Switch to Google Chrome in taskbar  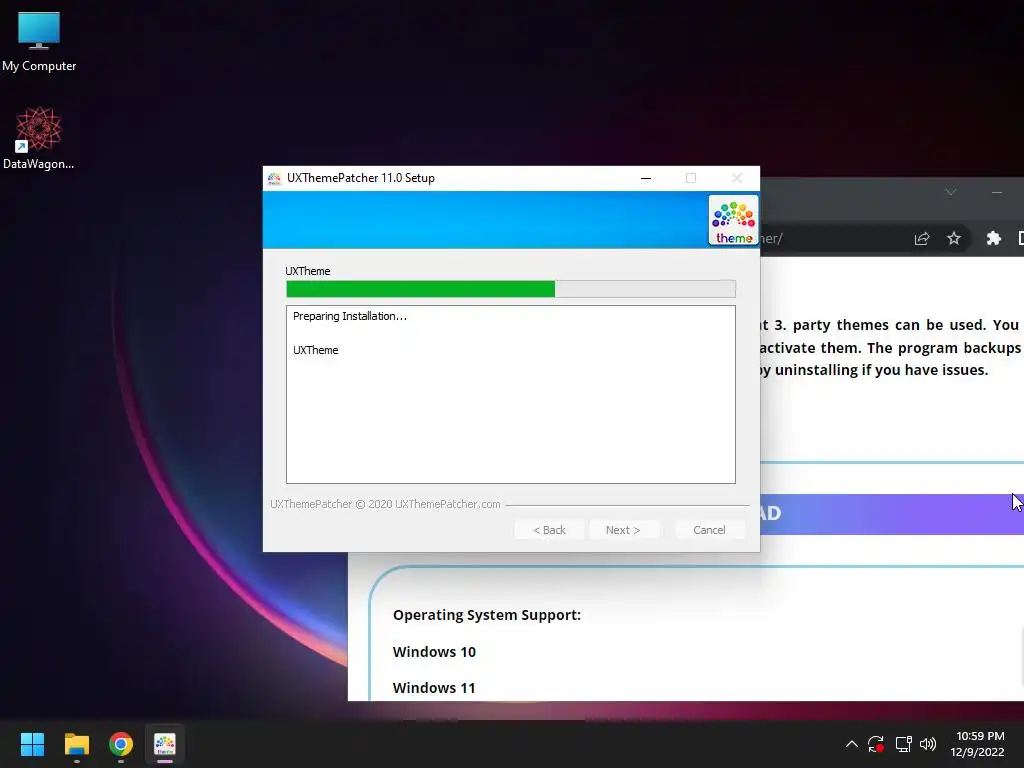(121, 744)
